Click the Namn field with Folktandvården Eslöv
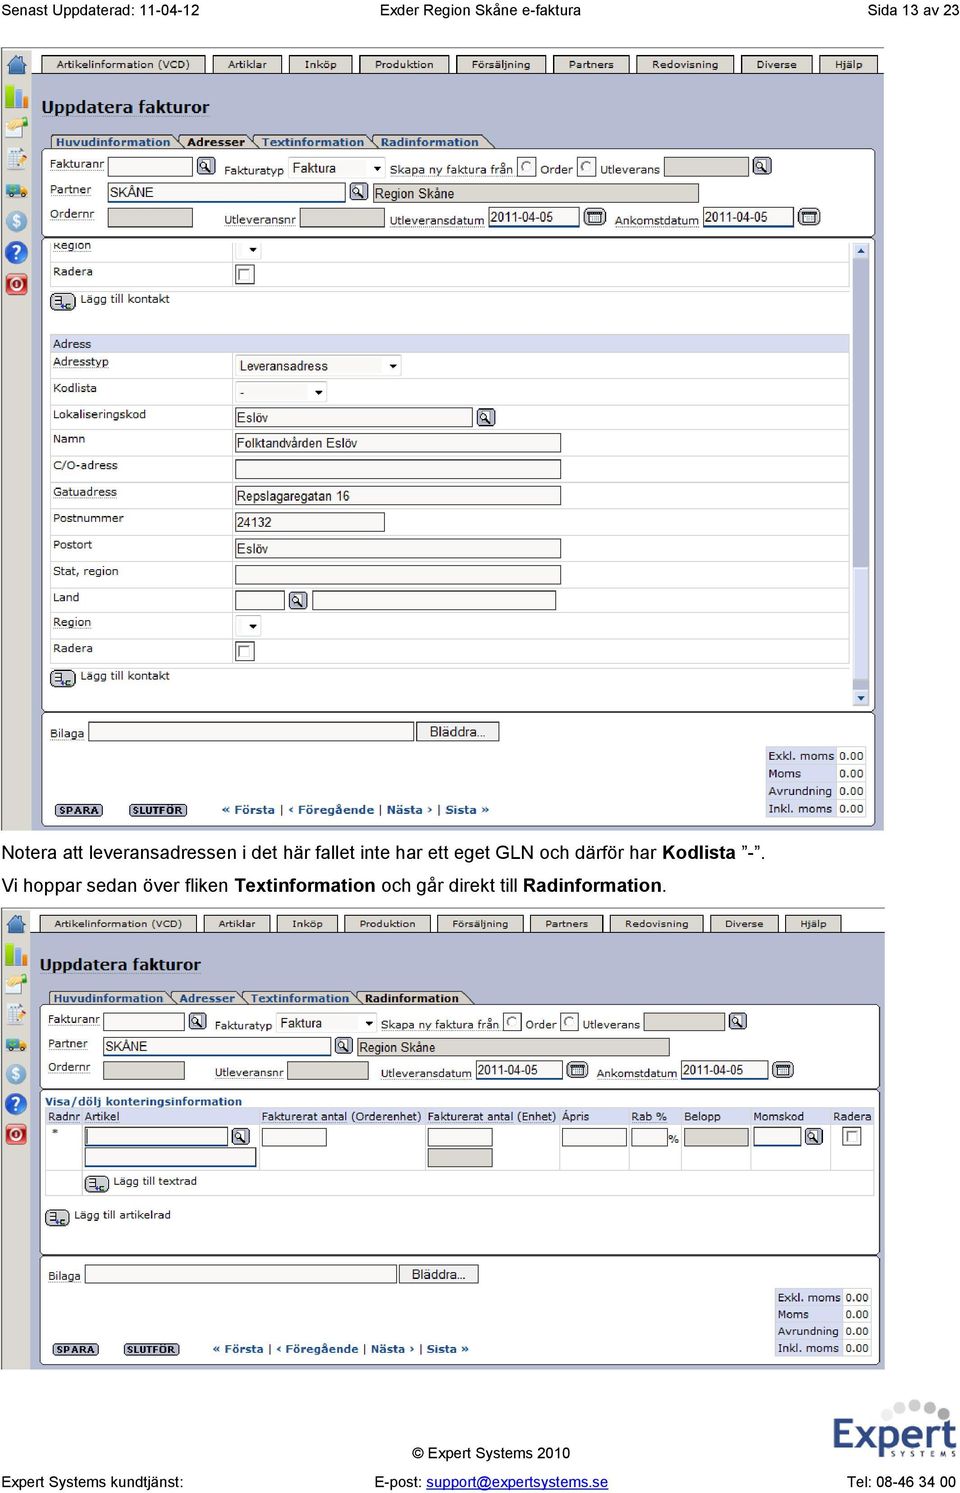The image size is (960, 1493). click(x=398, y=442)
